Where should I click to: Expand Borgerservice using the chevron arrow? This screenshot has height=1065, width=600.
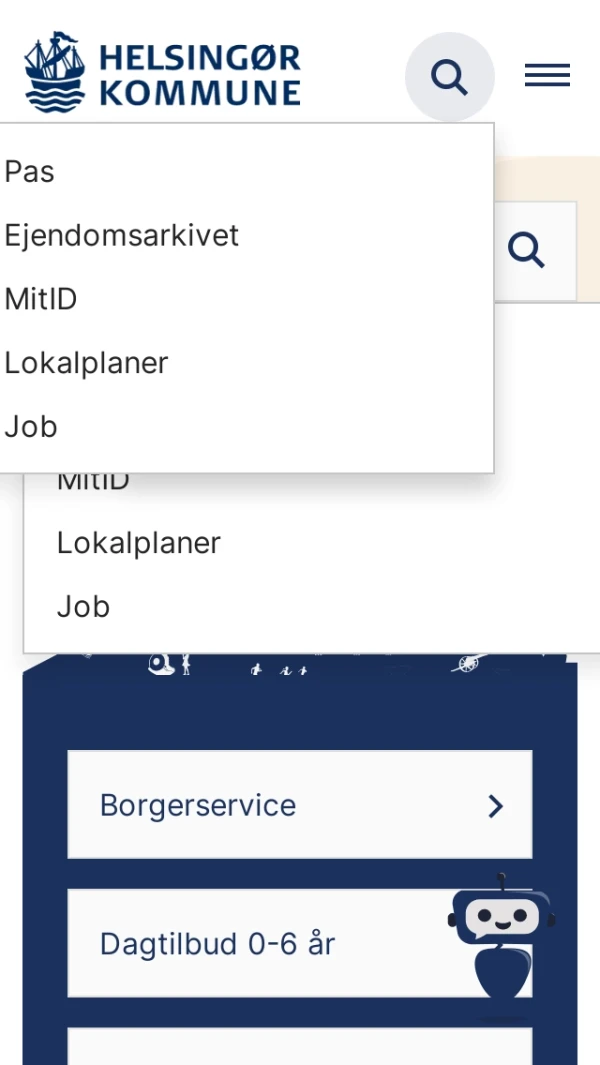(x=494, y=805)
